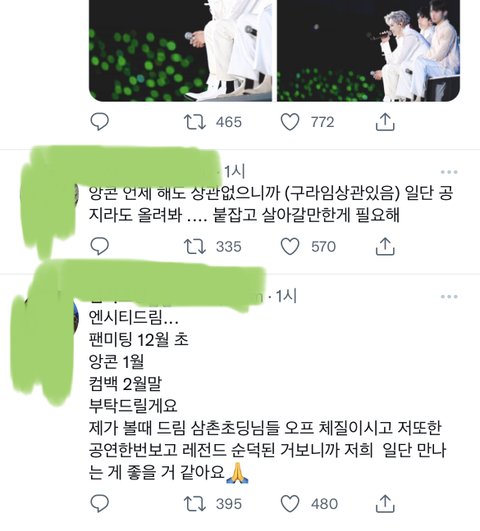The width and height of the screenshot is (480, 531).
Task: Share the tweet with 570 likes
Action: coord(385,247)
